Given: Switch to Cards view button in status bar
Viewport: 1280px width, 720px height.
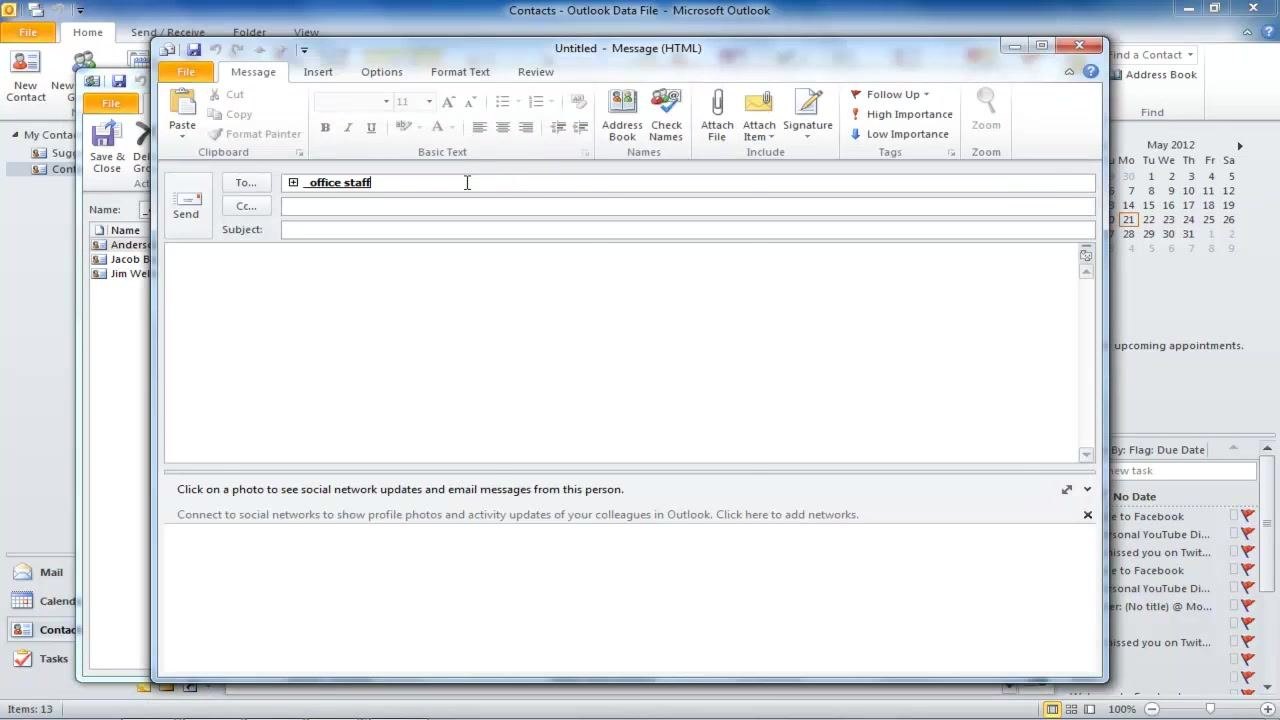Looking at the screenshot, I should 1072,709.
